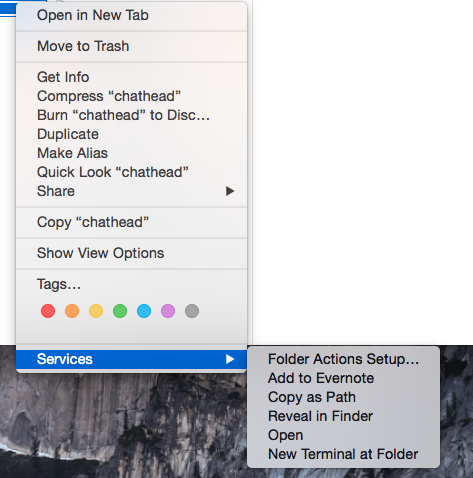Apply the orange tag color
Image resolution: width=473 pixels, height=478 pixels.
pyautogui.click(x=72, y=311)
